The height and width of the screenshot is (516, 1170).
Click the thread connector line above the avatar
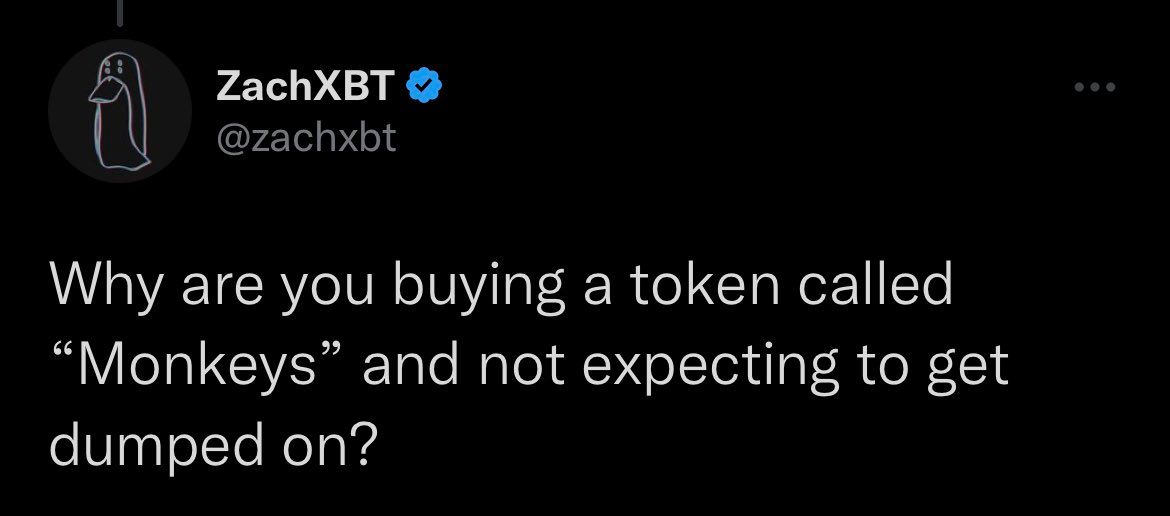coord(120,12)
